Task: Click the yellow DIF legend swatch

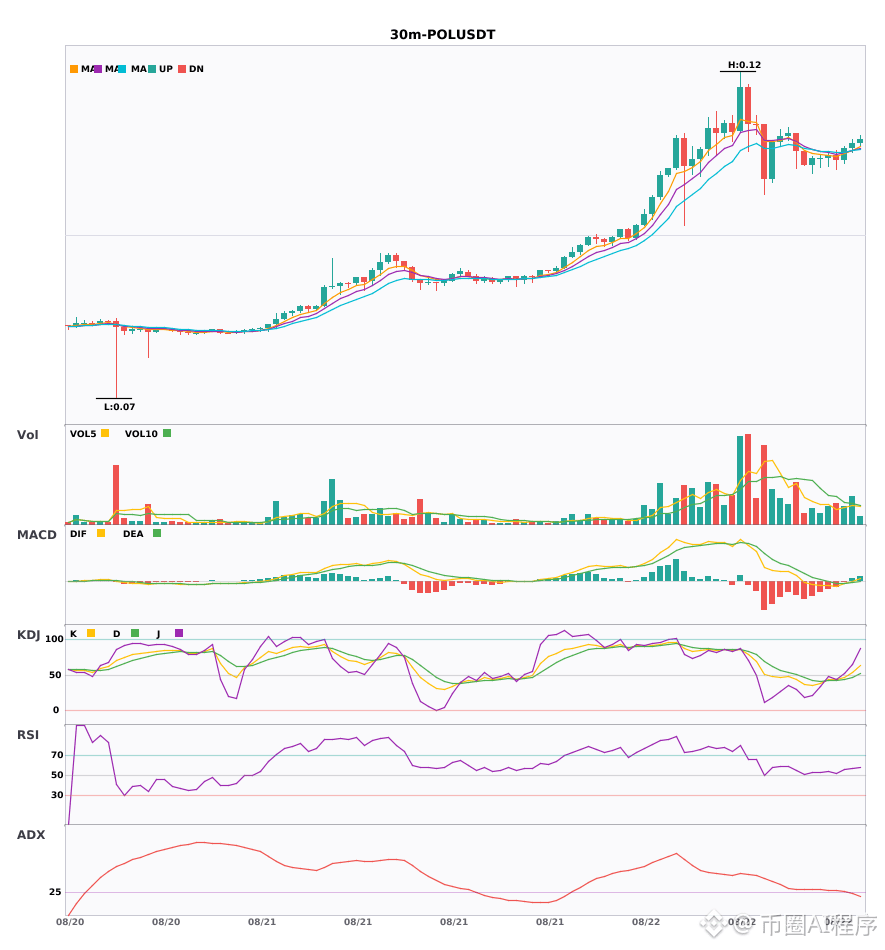Action: (x=101, y=533)
